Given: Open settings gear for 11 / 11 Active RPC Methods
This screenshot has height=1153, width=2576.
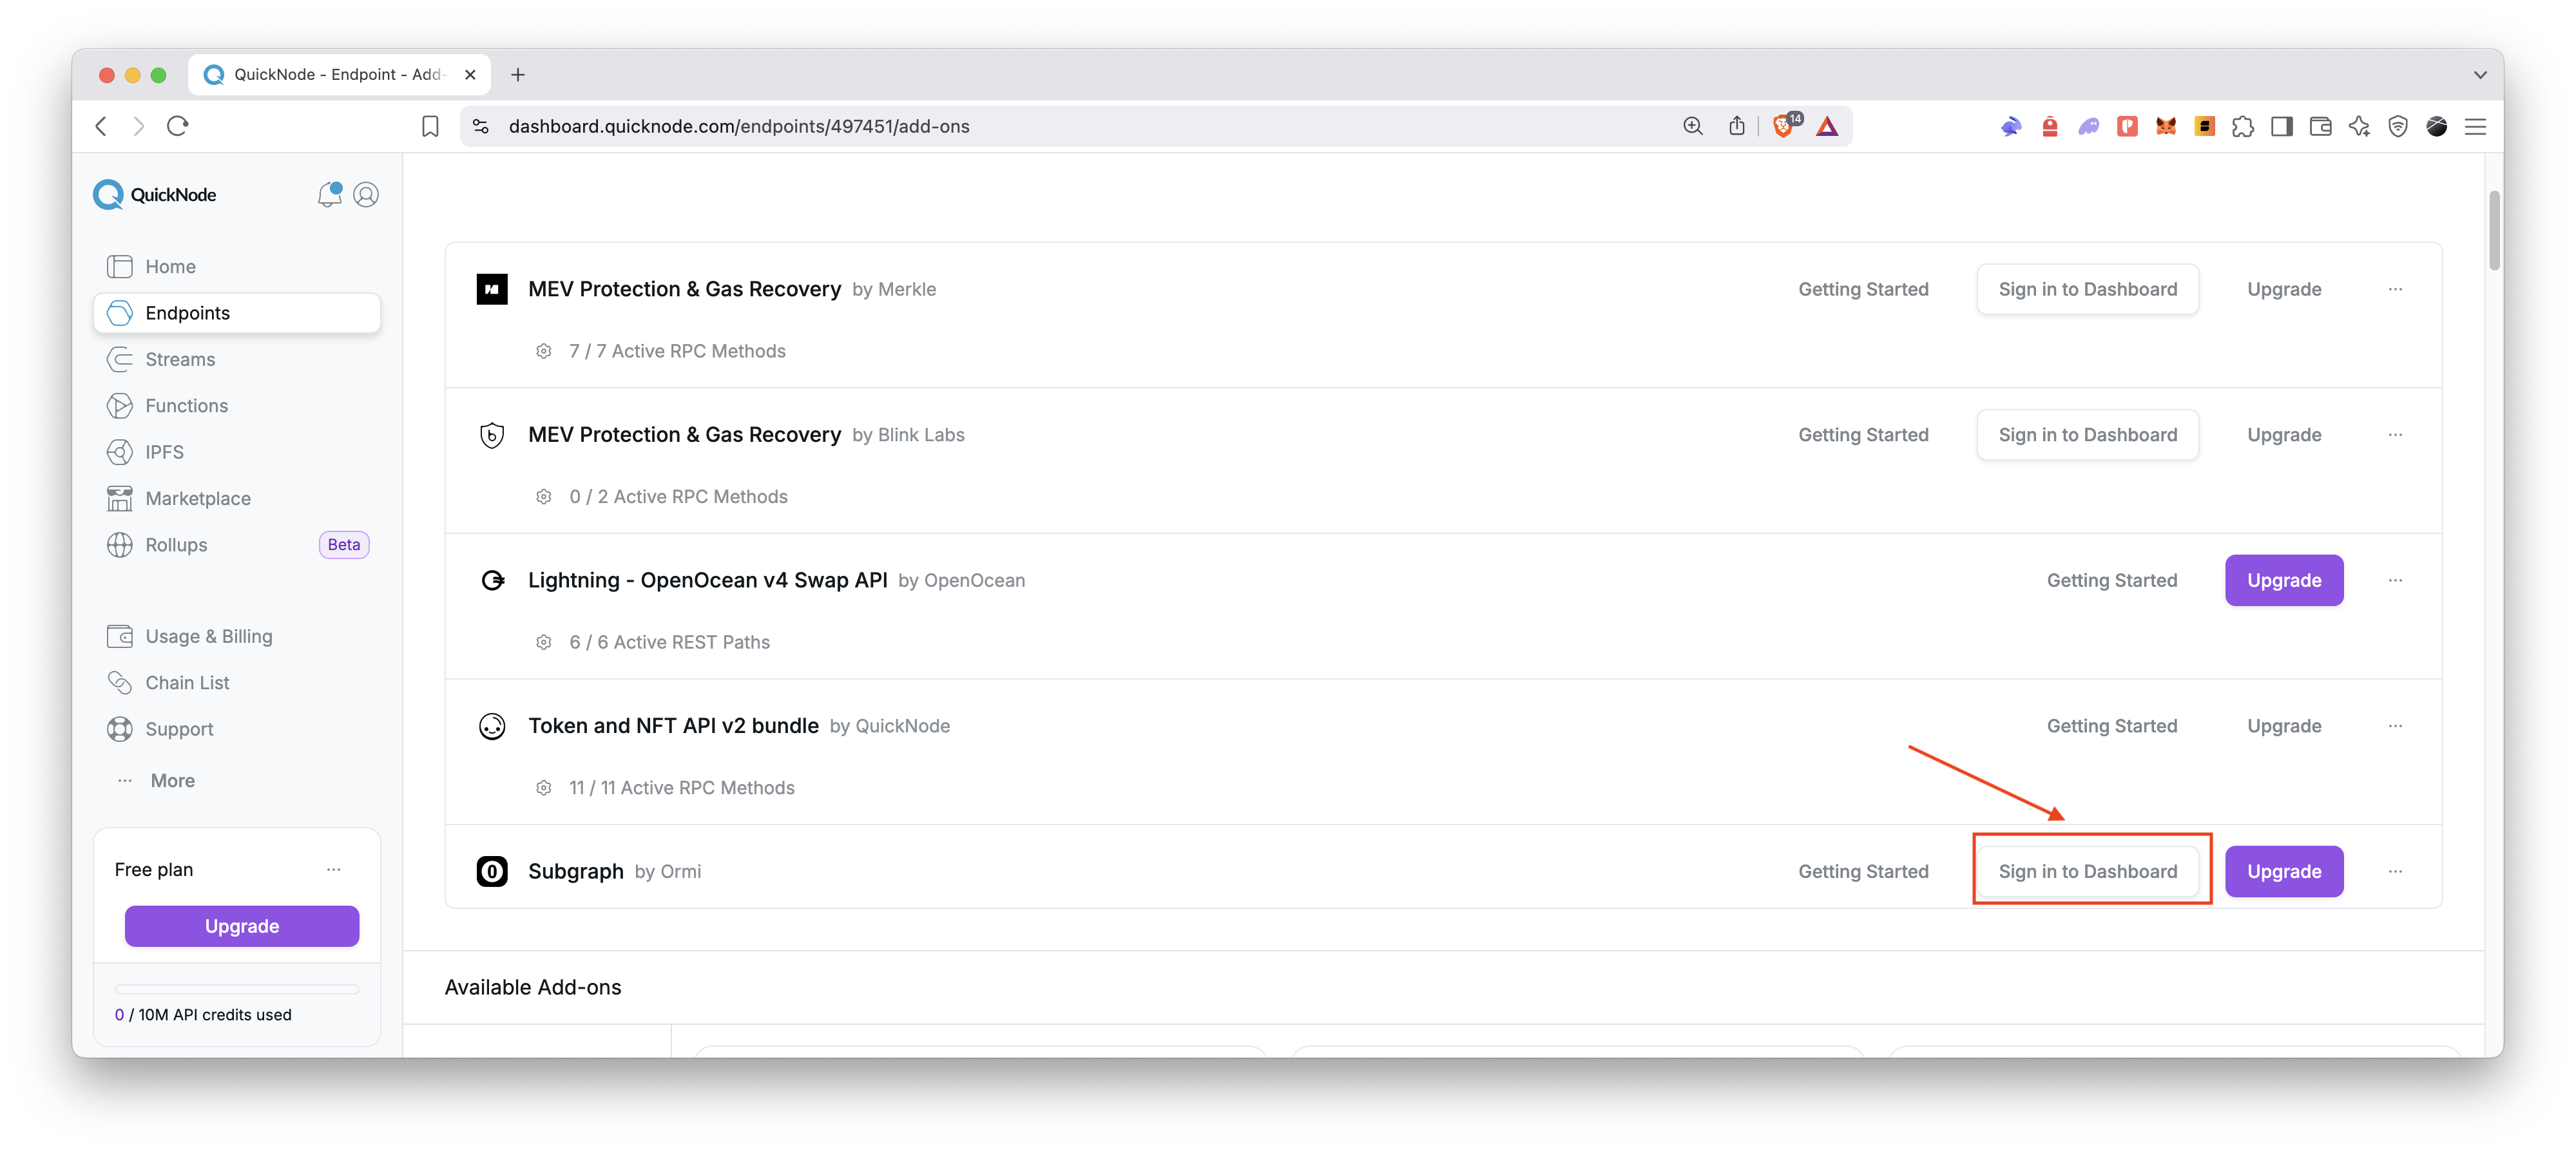Looking at the screenshot, I should (x=544, y=788).
